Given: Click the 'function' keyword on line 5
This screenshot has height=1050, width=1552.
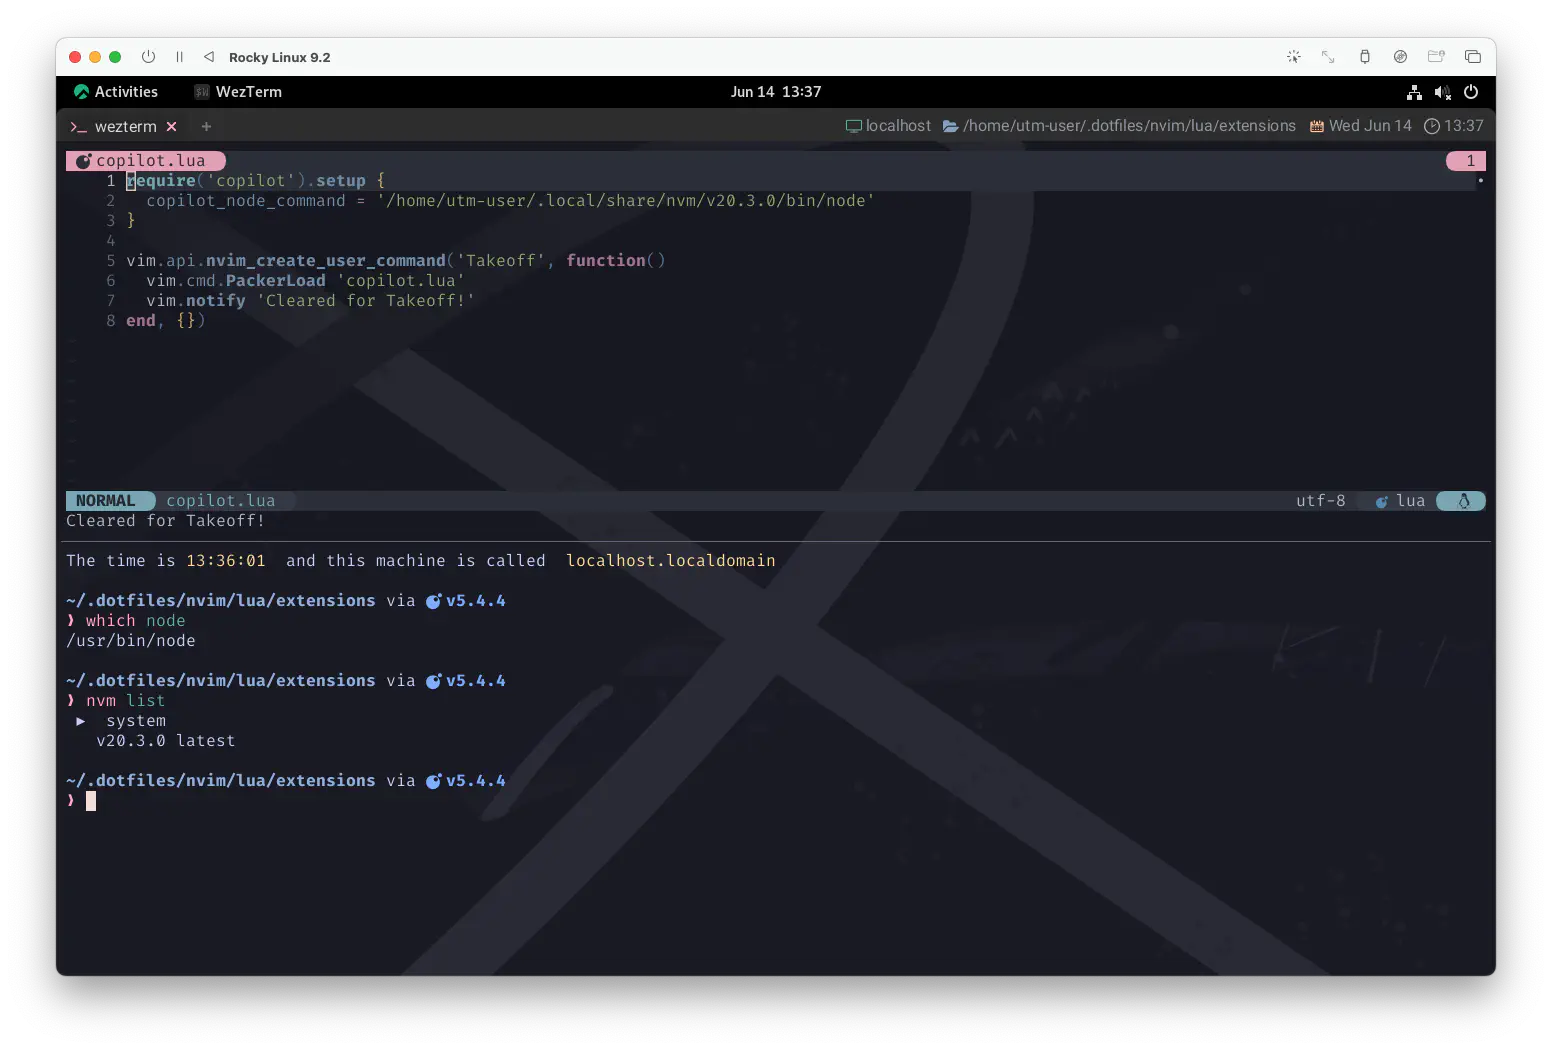Looking at the screenshot, I should (x=606, y=261).
